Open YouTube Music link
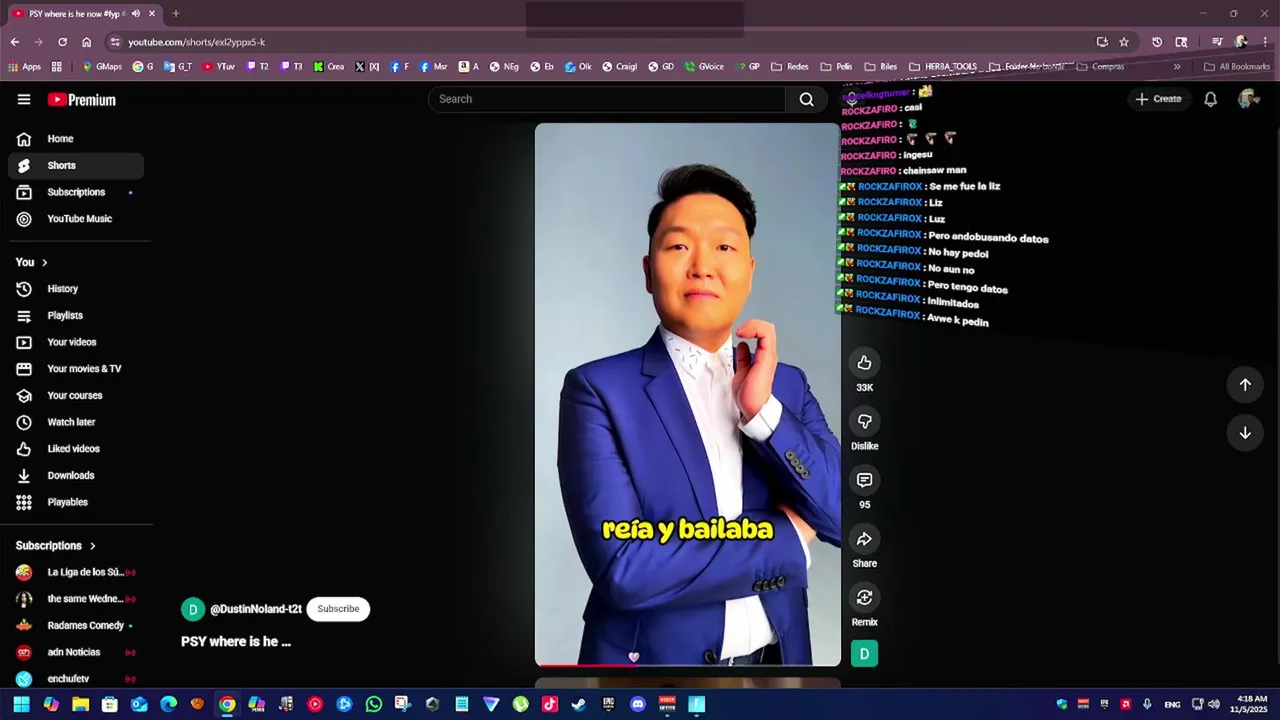The width and height of the screenshot is (1280, 720). (x=76, y=219)
